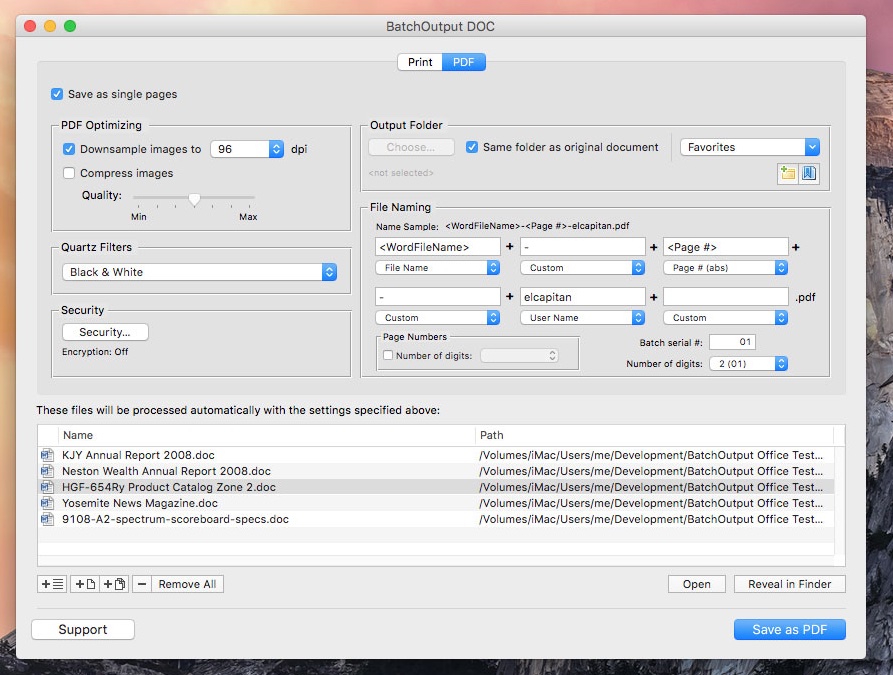This screenshot has height=675, width=893.
Task: Click the add single document icon
Action: (x=85, y=584)
